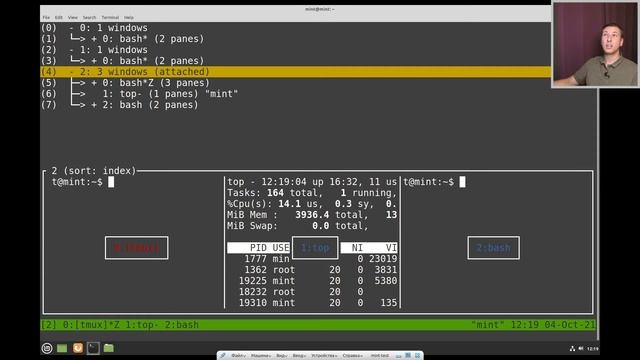The width and height of the screenshot is (640, 360).
Task: Open the terminal File menu
Action: 46,18
